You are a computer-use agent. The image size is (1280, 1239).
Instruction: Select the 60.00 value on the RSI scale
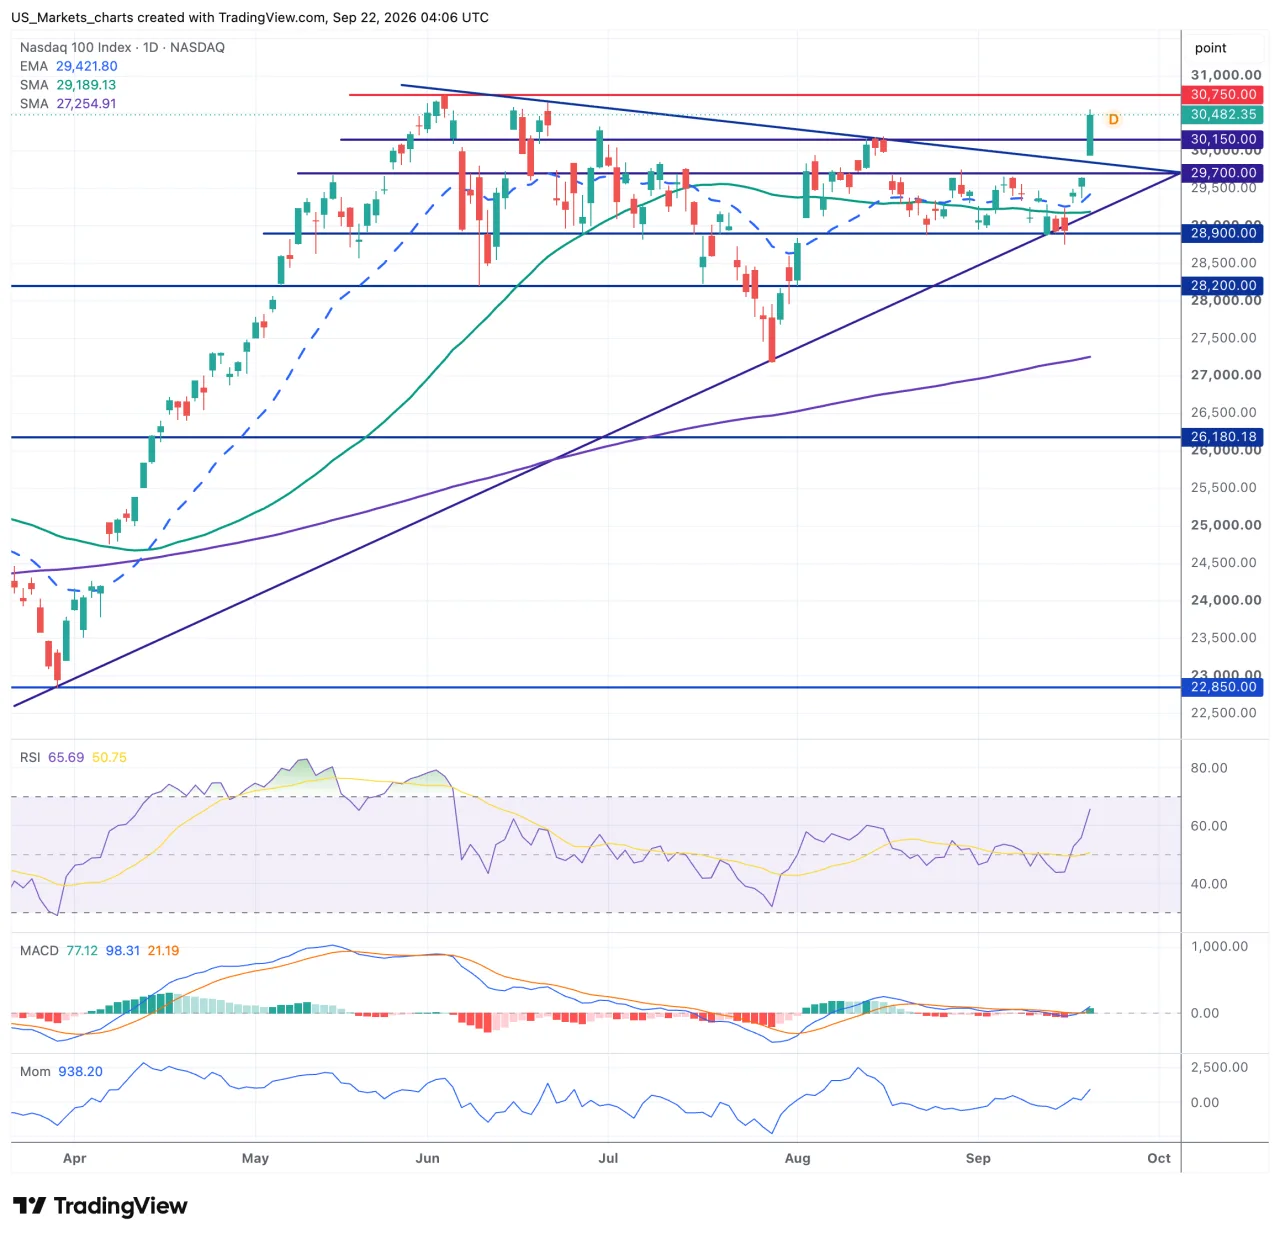click(1209, 826)
